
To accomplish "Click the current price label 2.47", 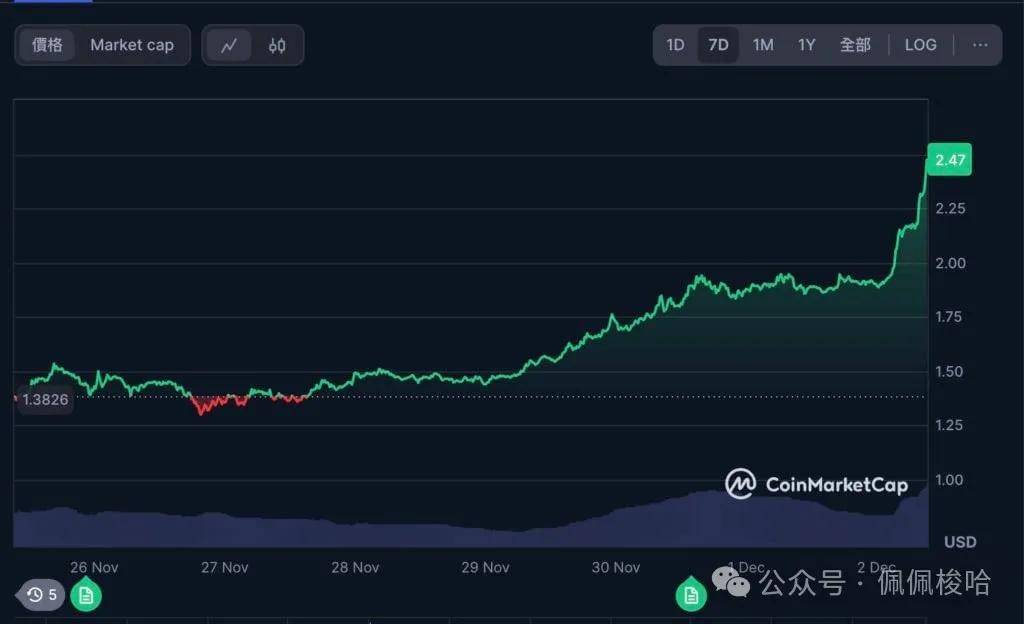I will 948,160.
